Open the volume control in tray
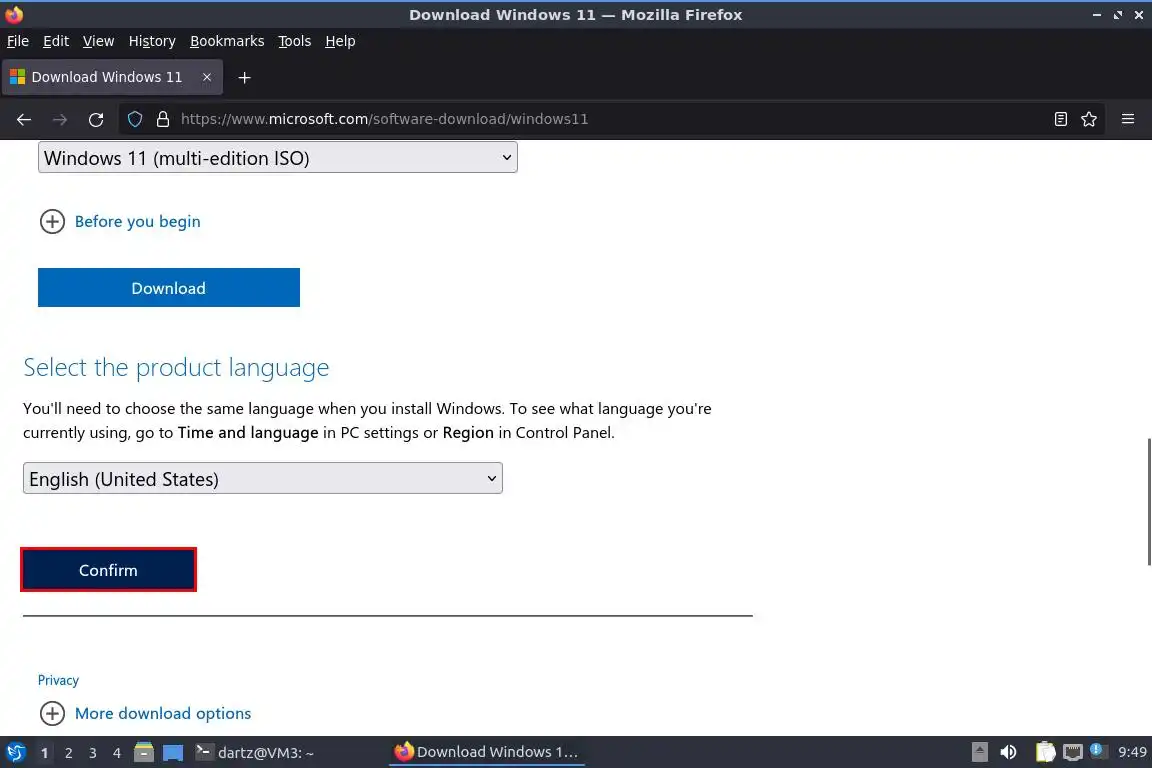1152x768 pixels. pyautogui.click(x=1009, y=752)
